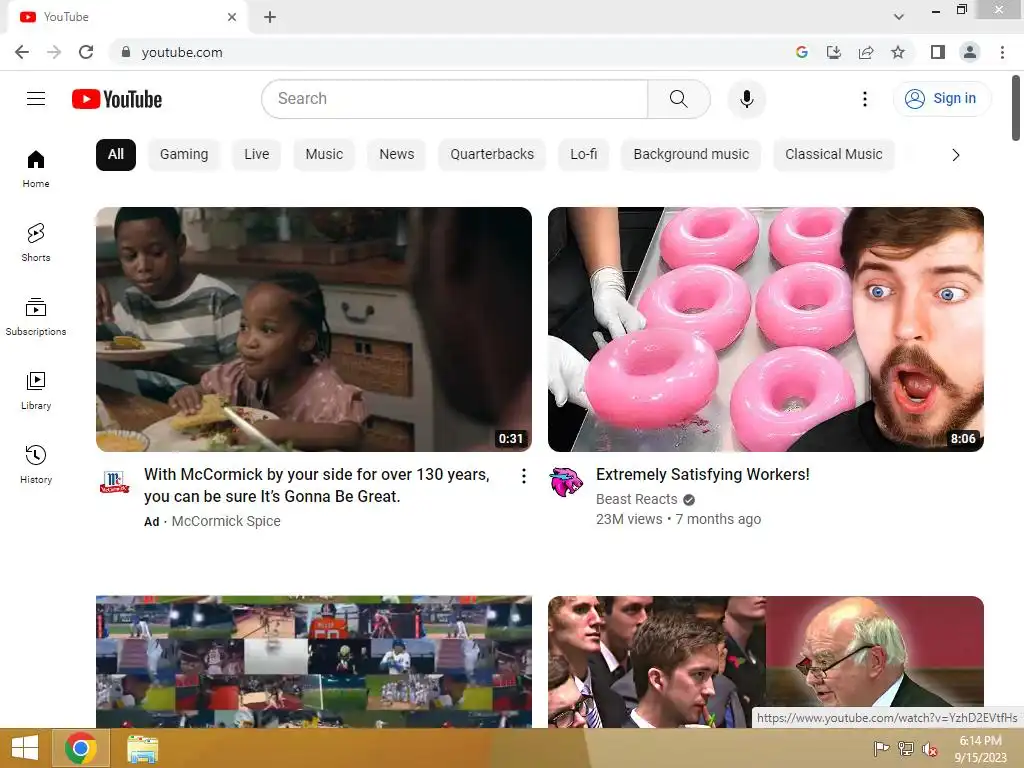1024x768 pixels.
Task: Open Action Center flag icon
Action: [881, 749]
